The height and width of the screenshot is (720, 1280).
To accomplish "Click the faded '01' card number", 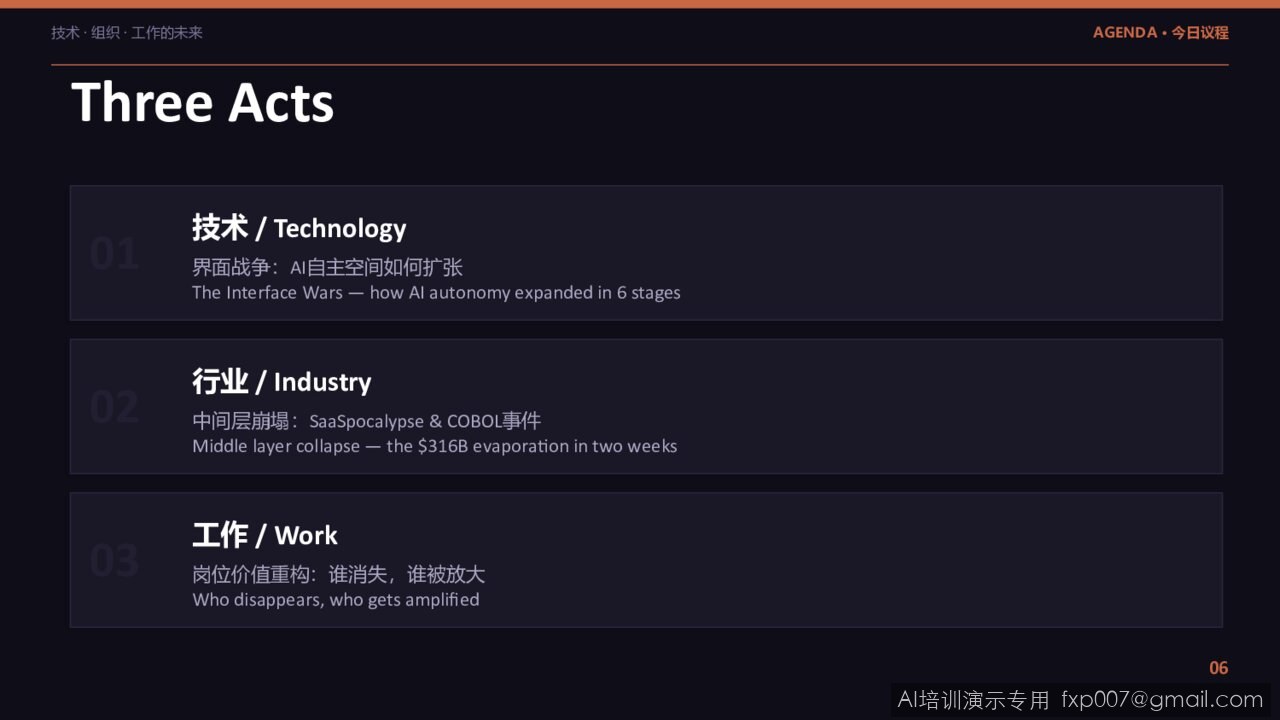I will (x=114, y=254).
